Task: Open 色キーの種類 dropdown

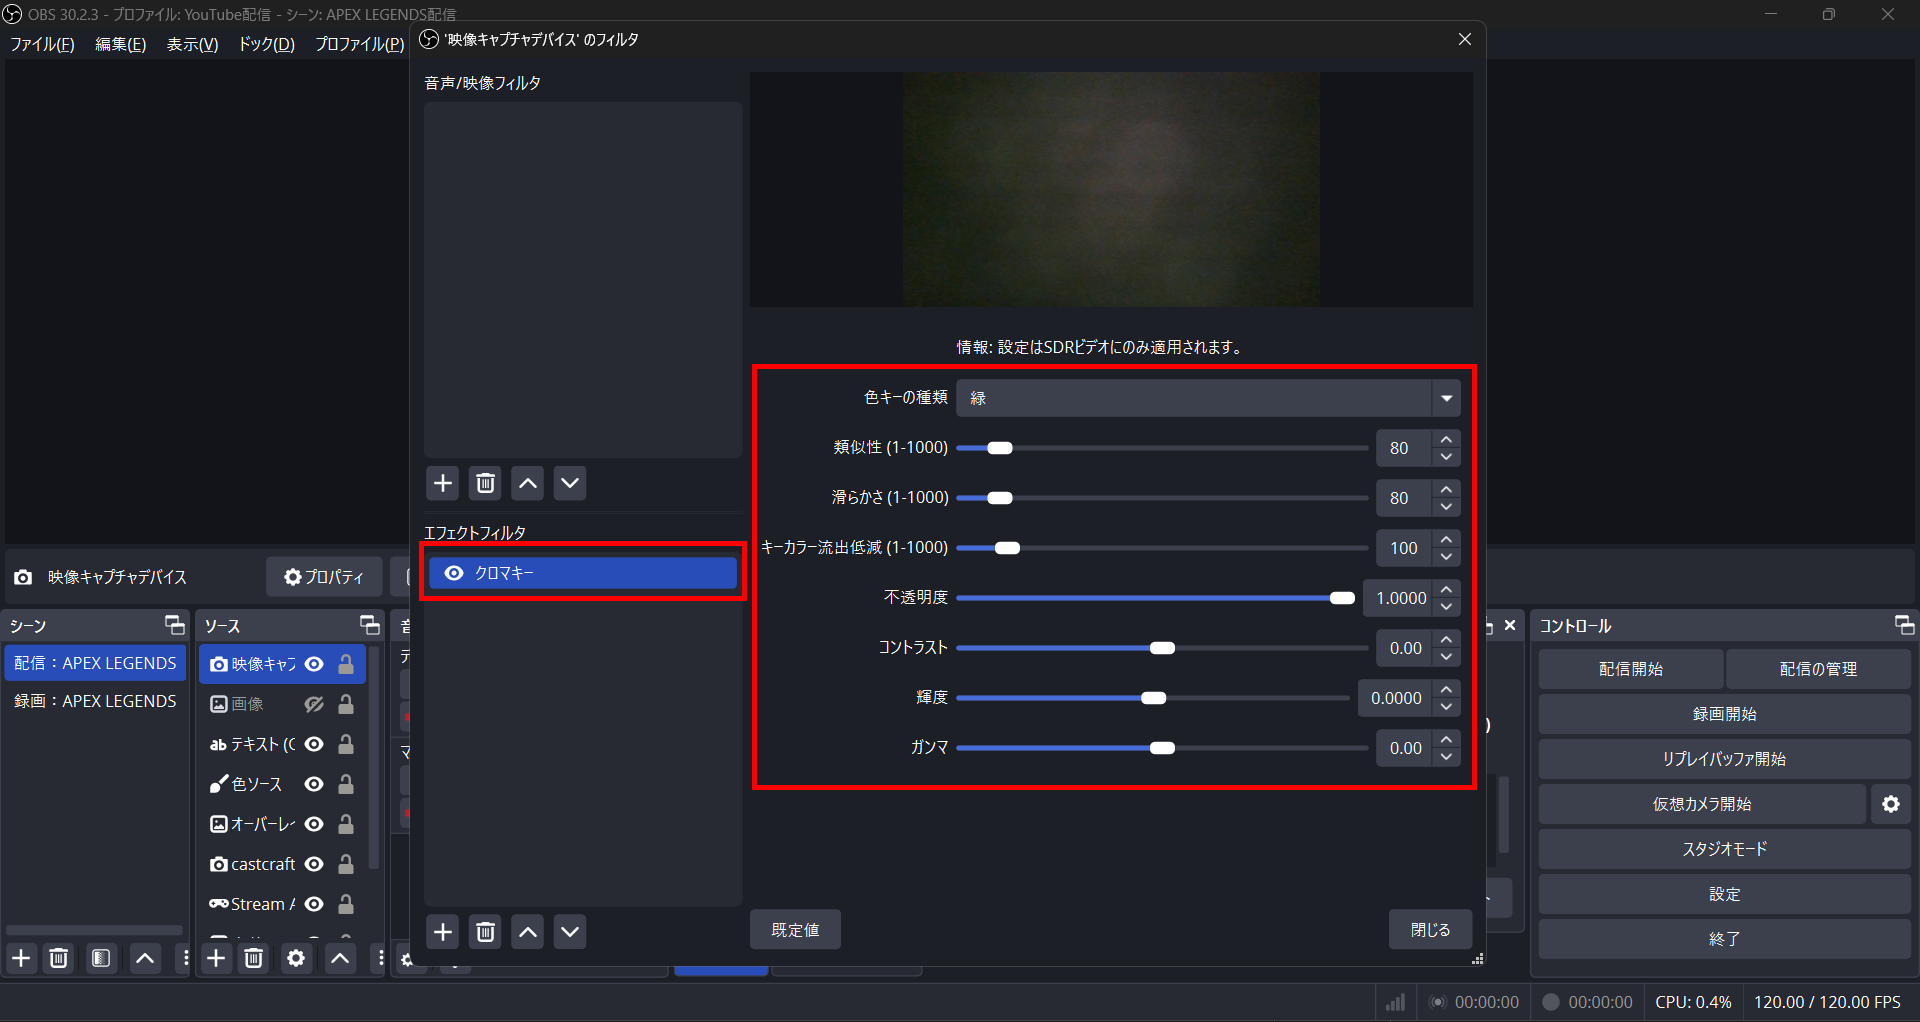Action: point(1208,398)
